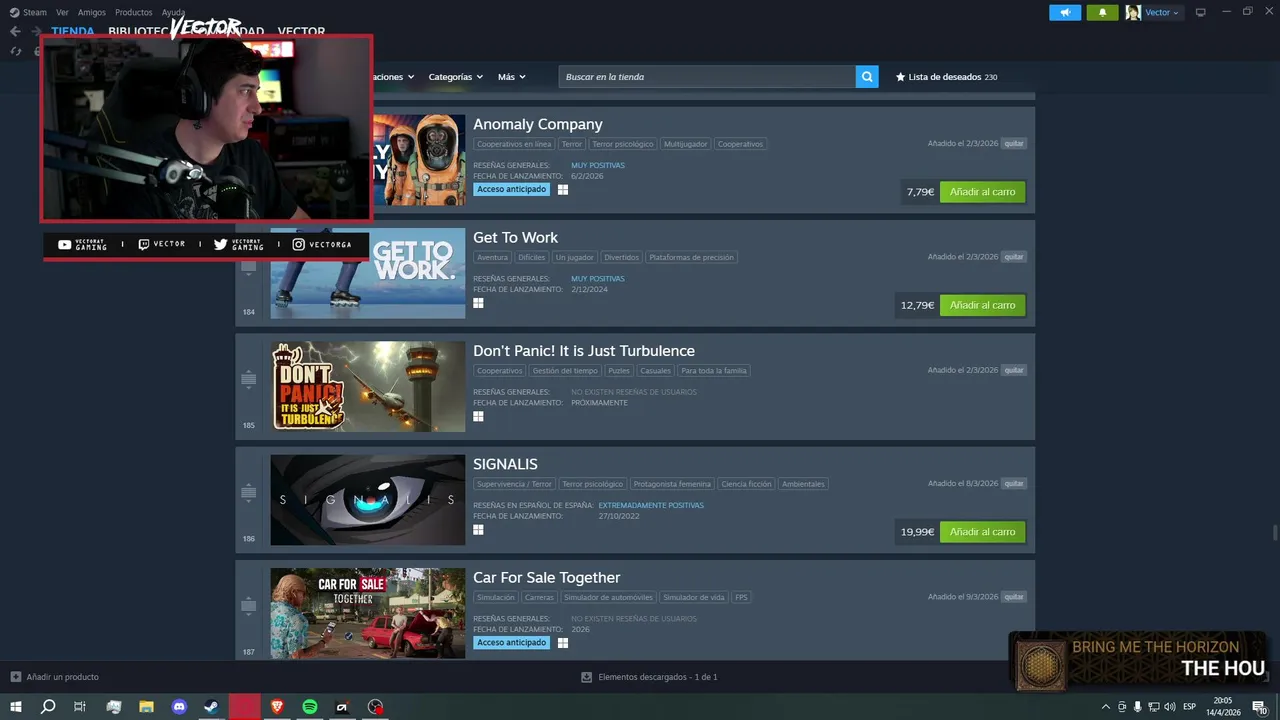The image size is (1280, 720).
Task: Click Windows platform icon under Don't Panic
Action: point(478,416)
